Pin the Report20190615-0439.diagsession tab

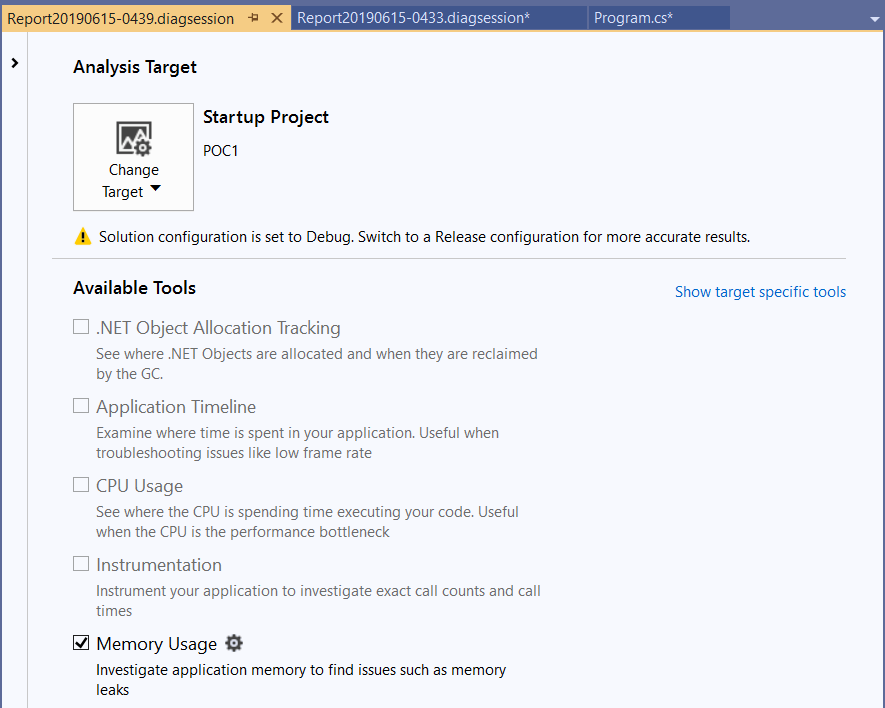tap(254, 19)
